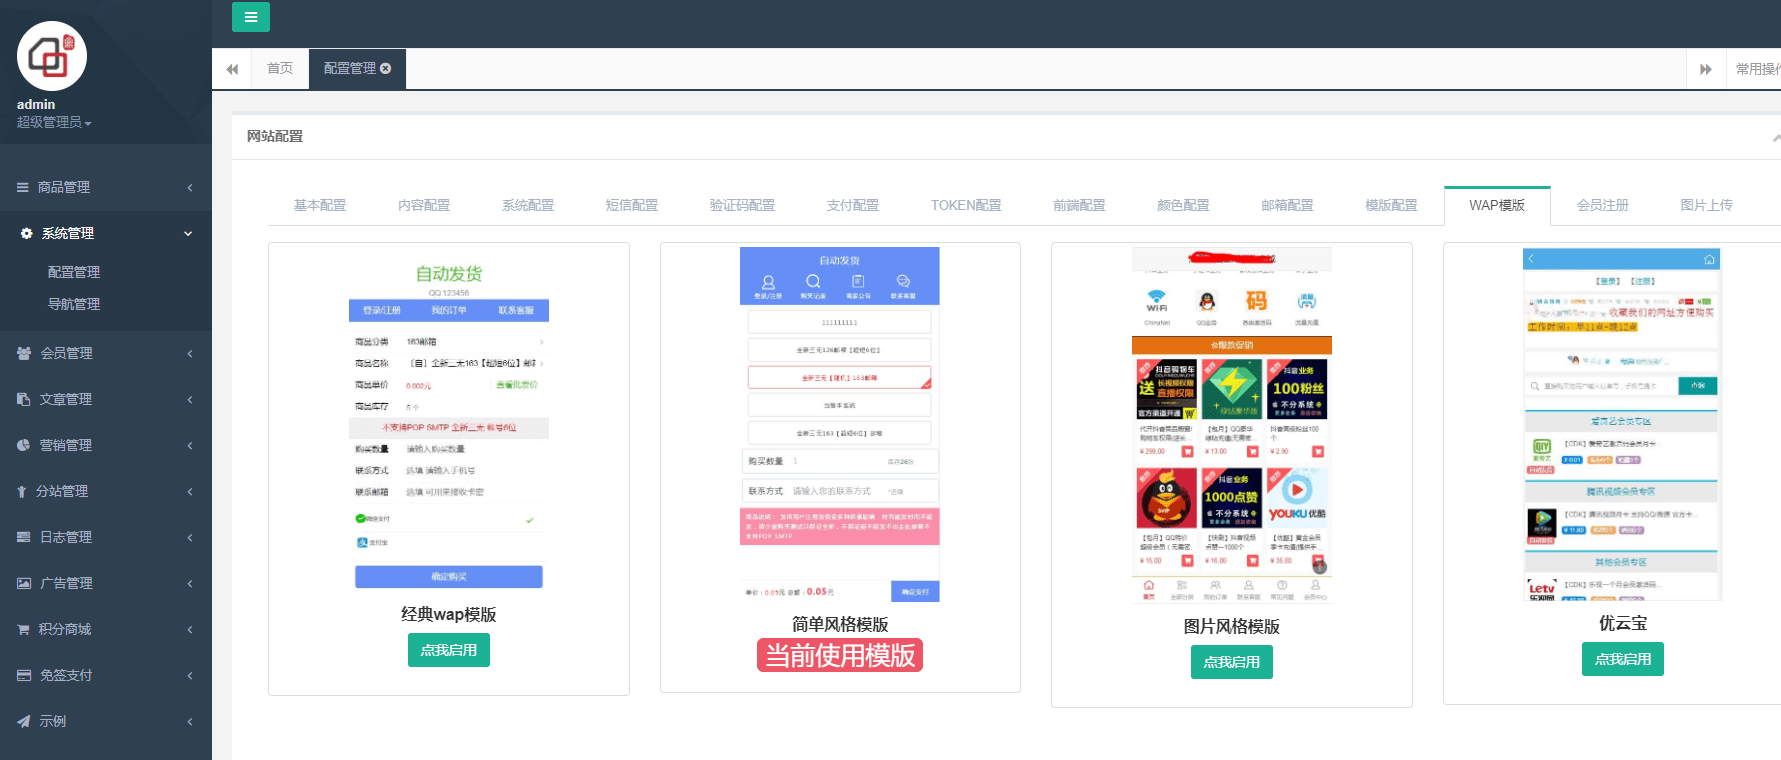
Task: Switch to the 支付配置 tab
Action: (x=852, y=205)
